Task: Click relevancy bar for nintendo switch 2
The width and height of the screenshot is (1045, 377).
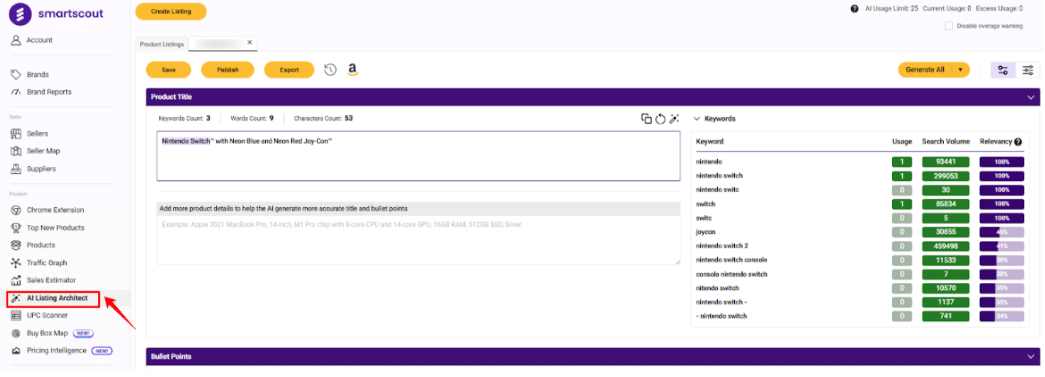Action: coord(1002,246)
